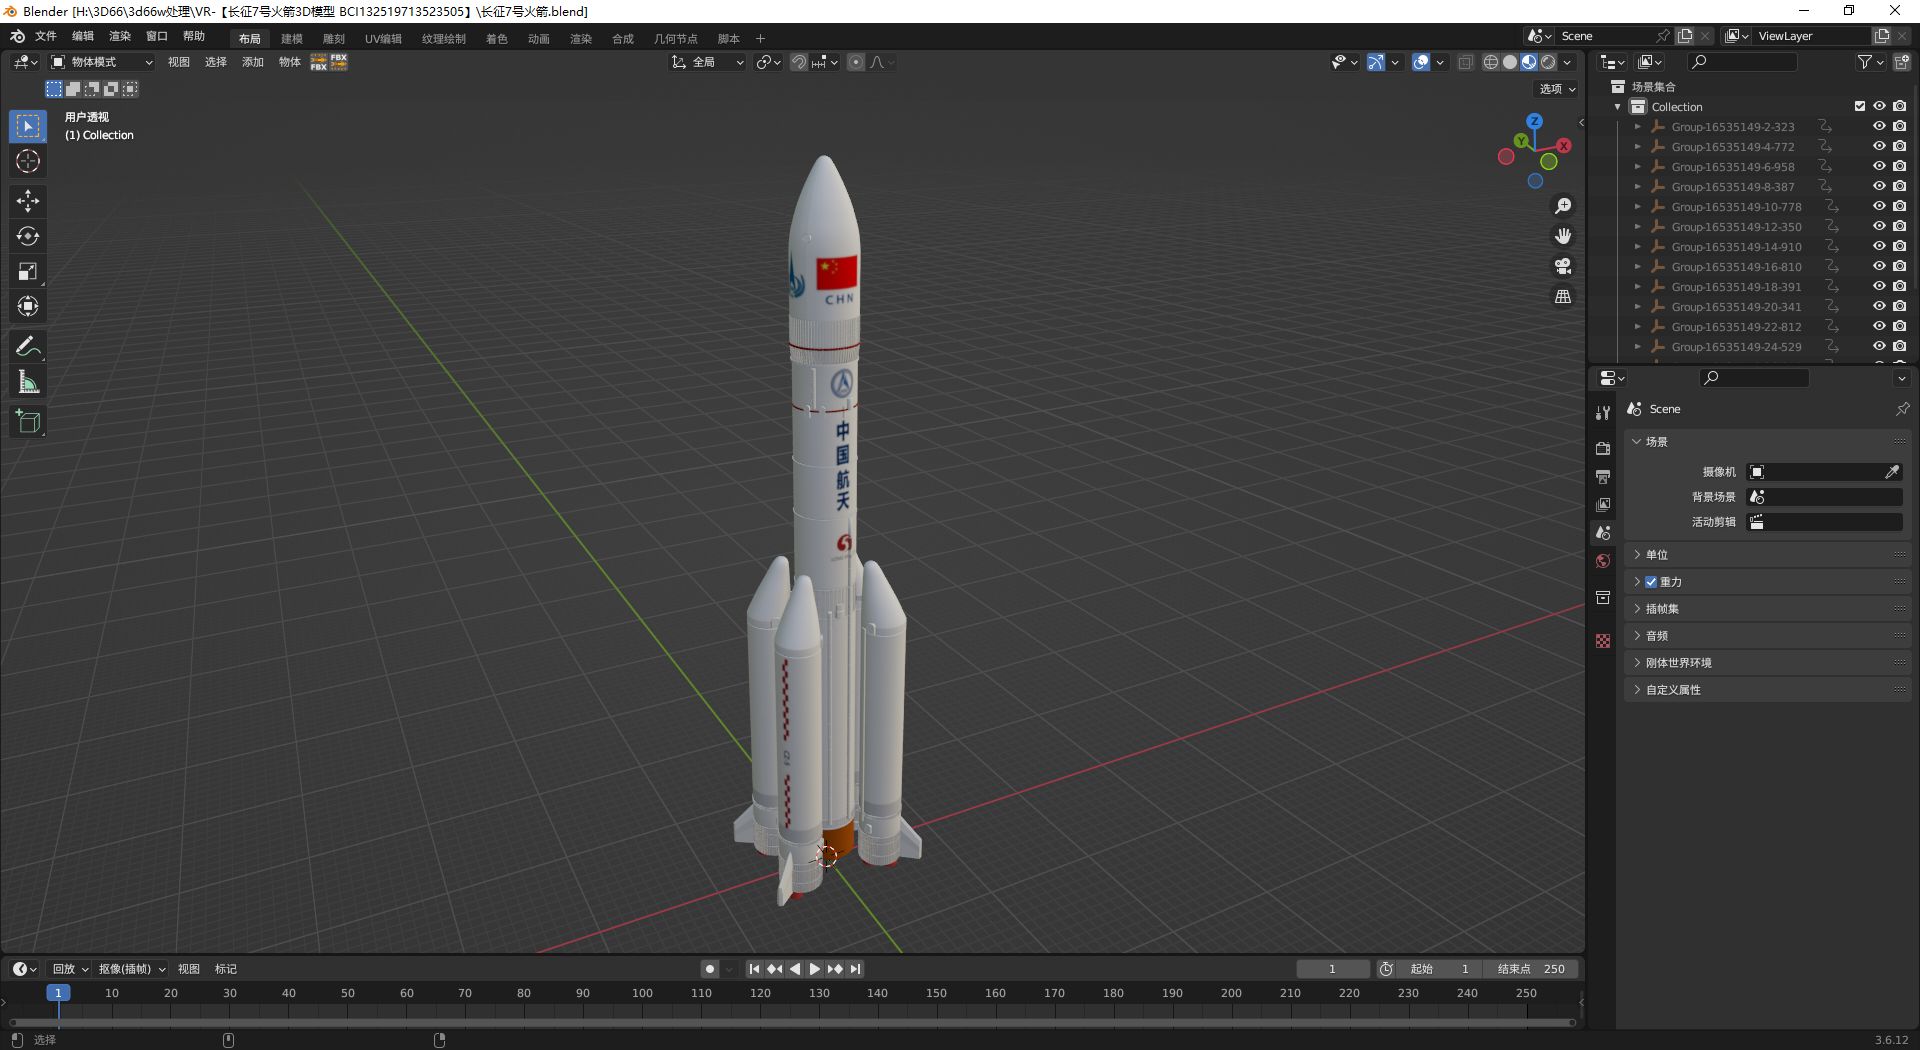
Task: Play the animation forward
Action: (x=815, y=969)
